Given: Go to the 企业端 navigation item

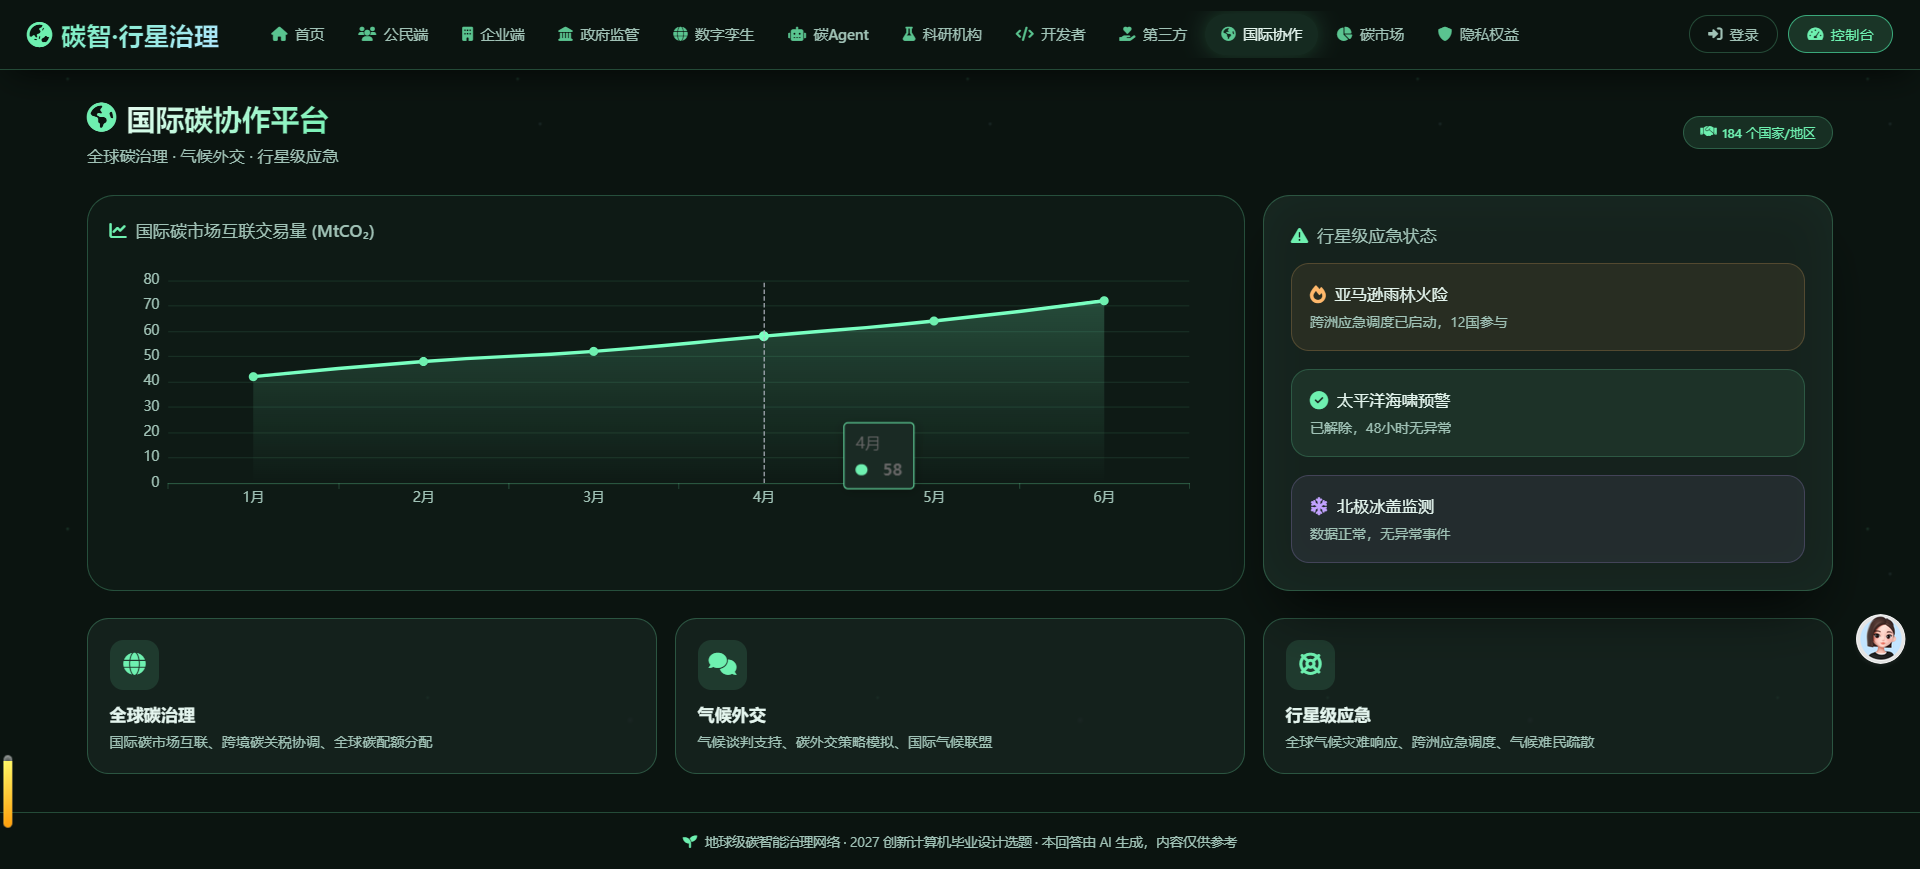Looking at the screenshot, I should pos(493,35).
